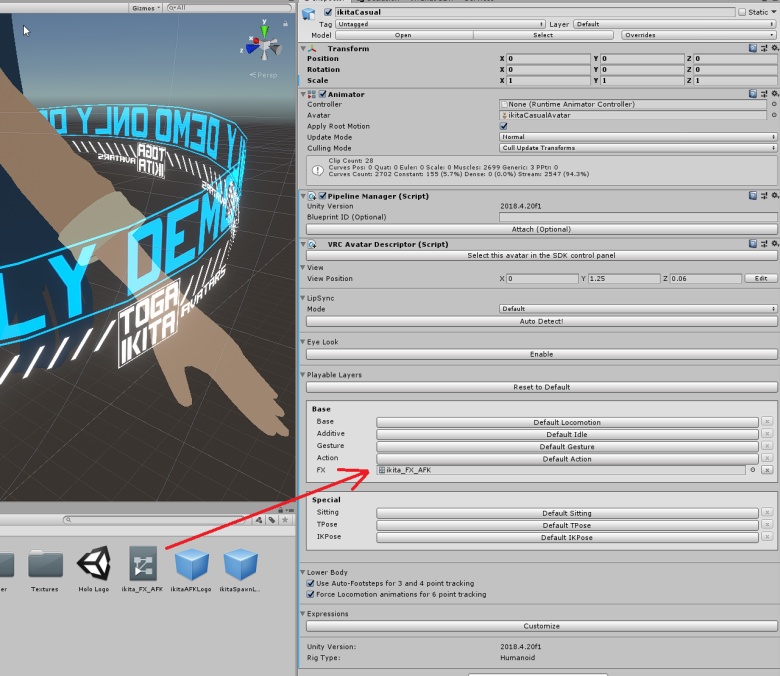Open Transform preset icon

point(764,48)
